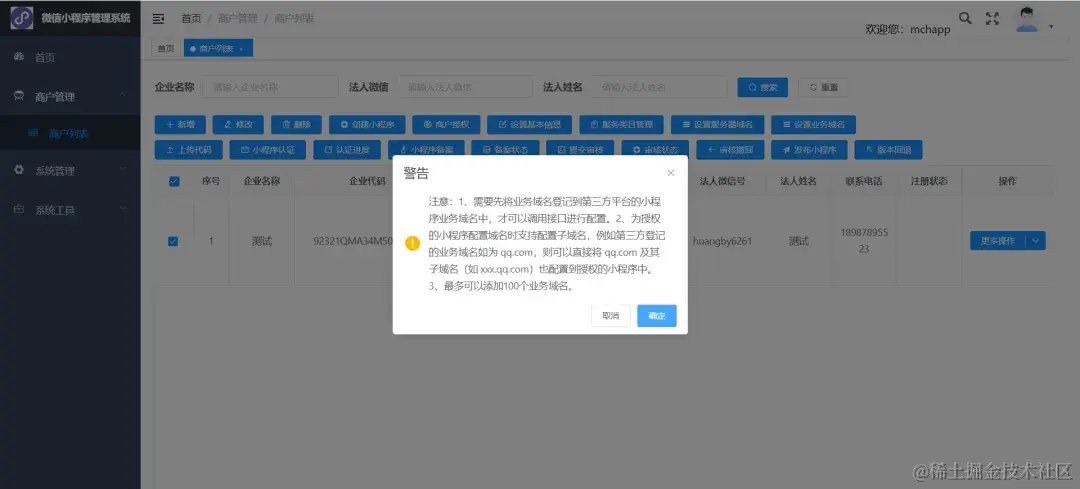1080x489 pixels.
Task: Click the 新增 add button
Action: tap(179, 125)
